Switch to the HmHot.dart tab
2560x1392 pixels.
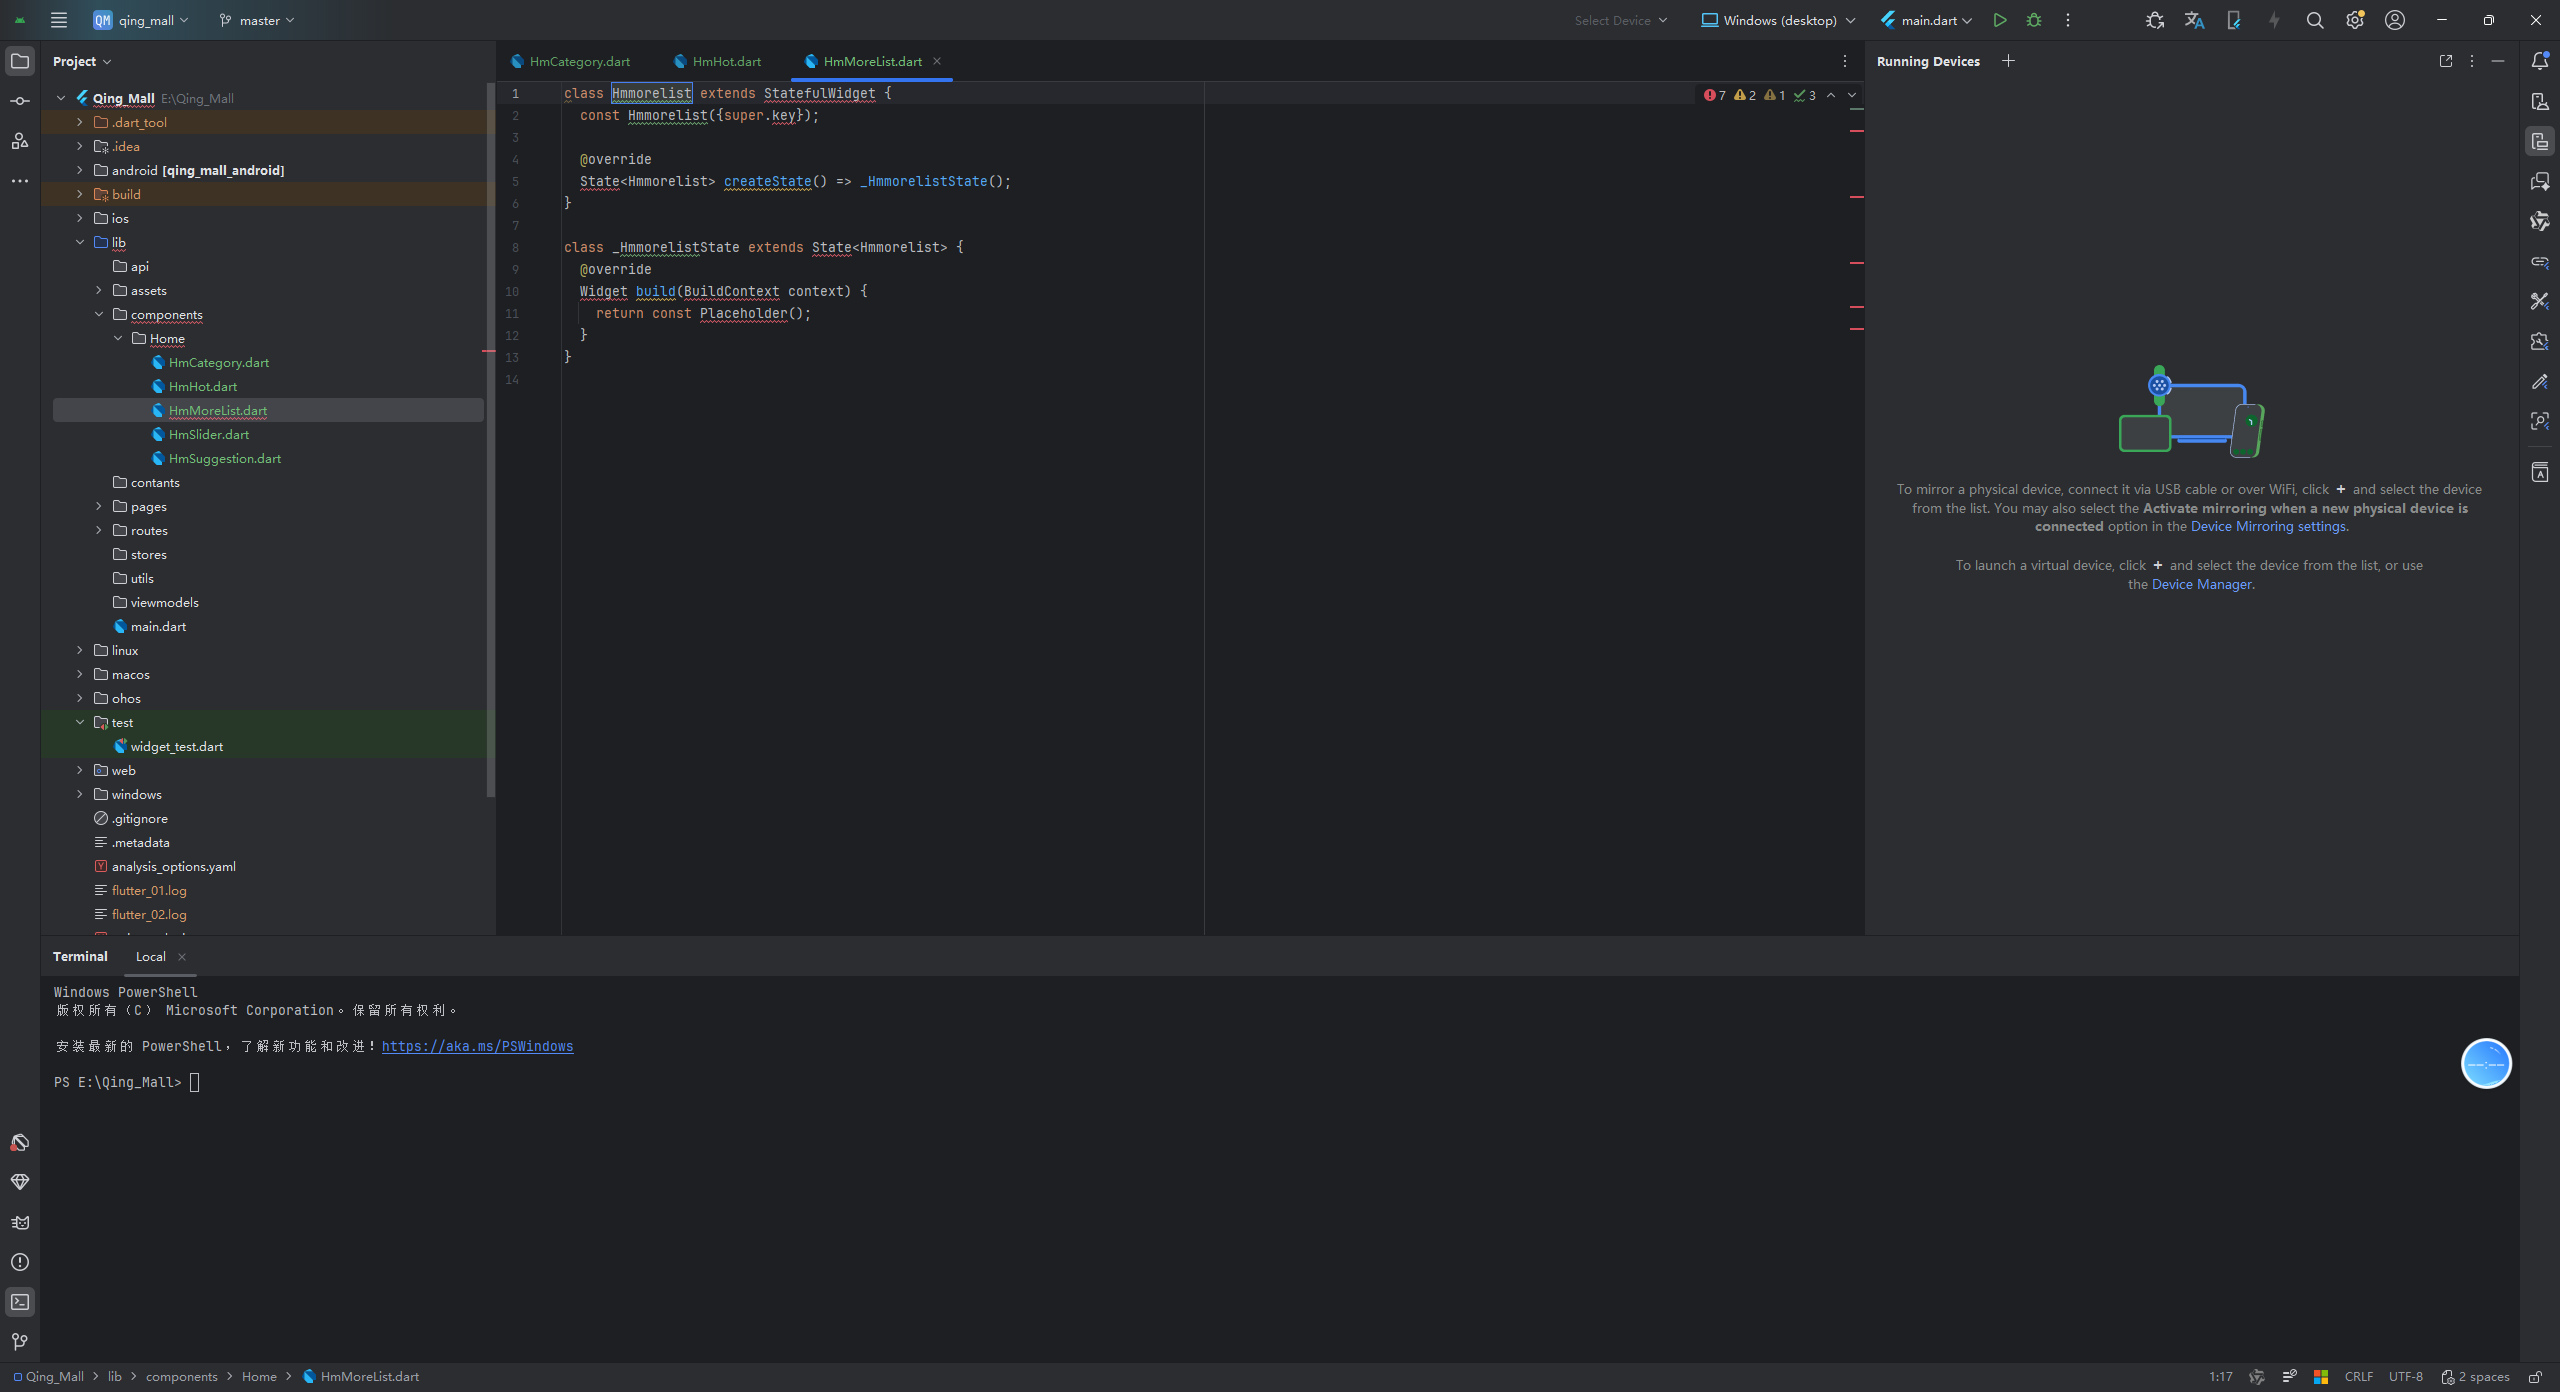pos(726,61)
